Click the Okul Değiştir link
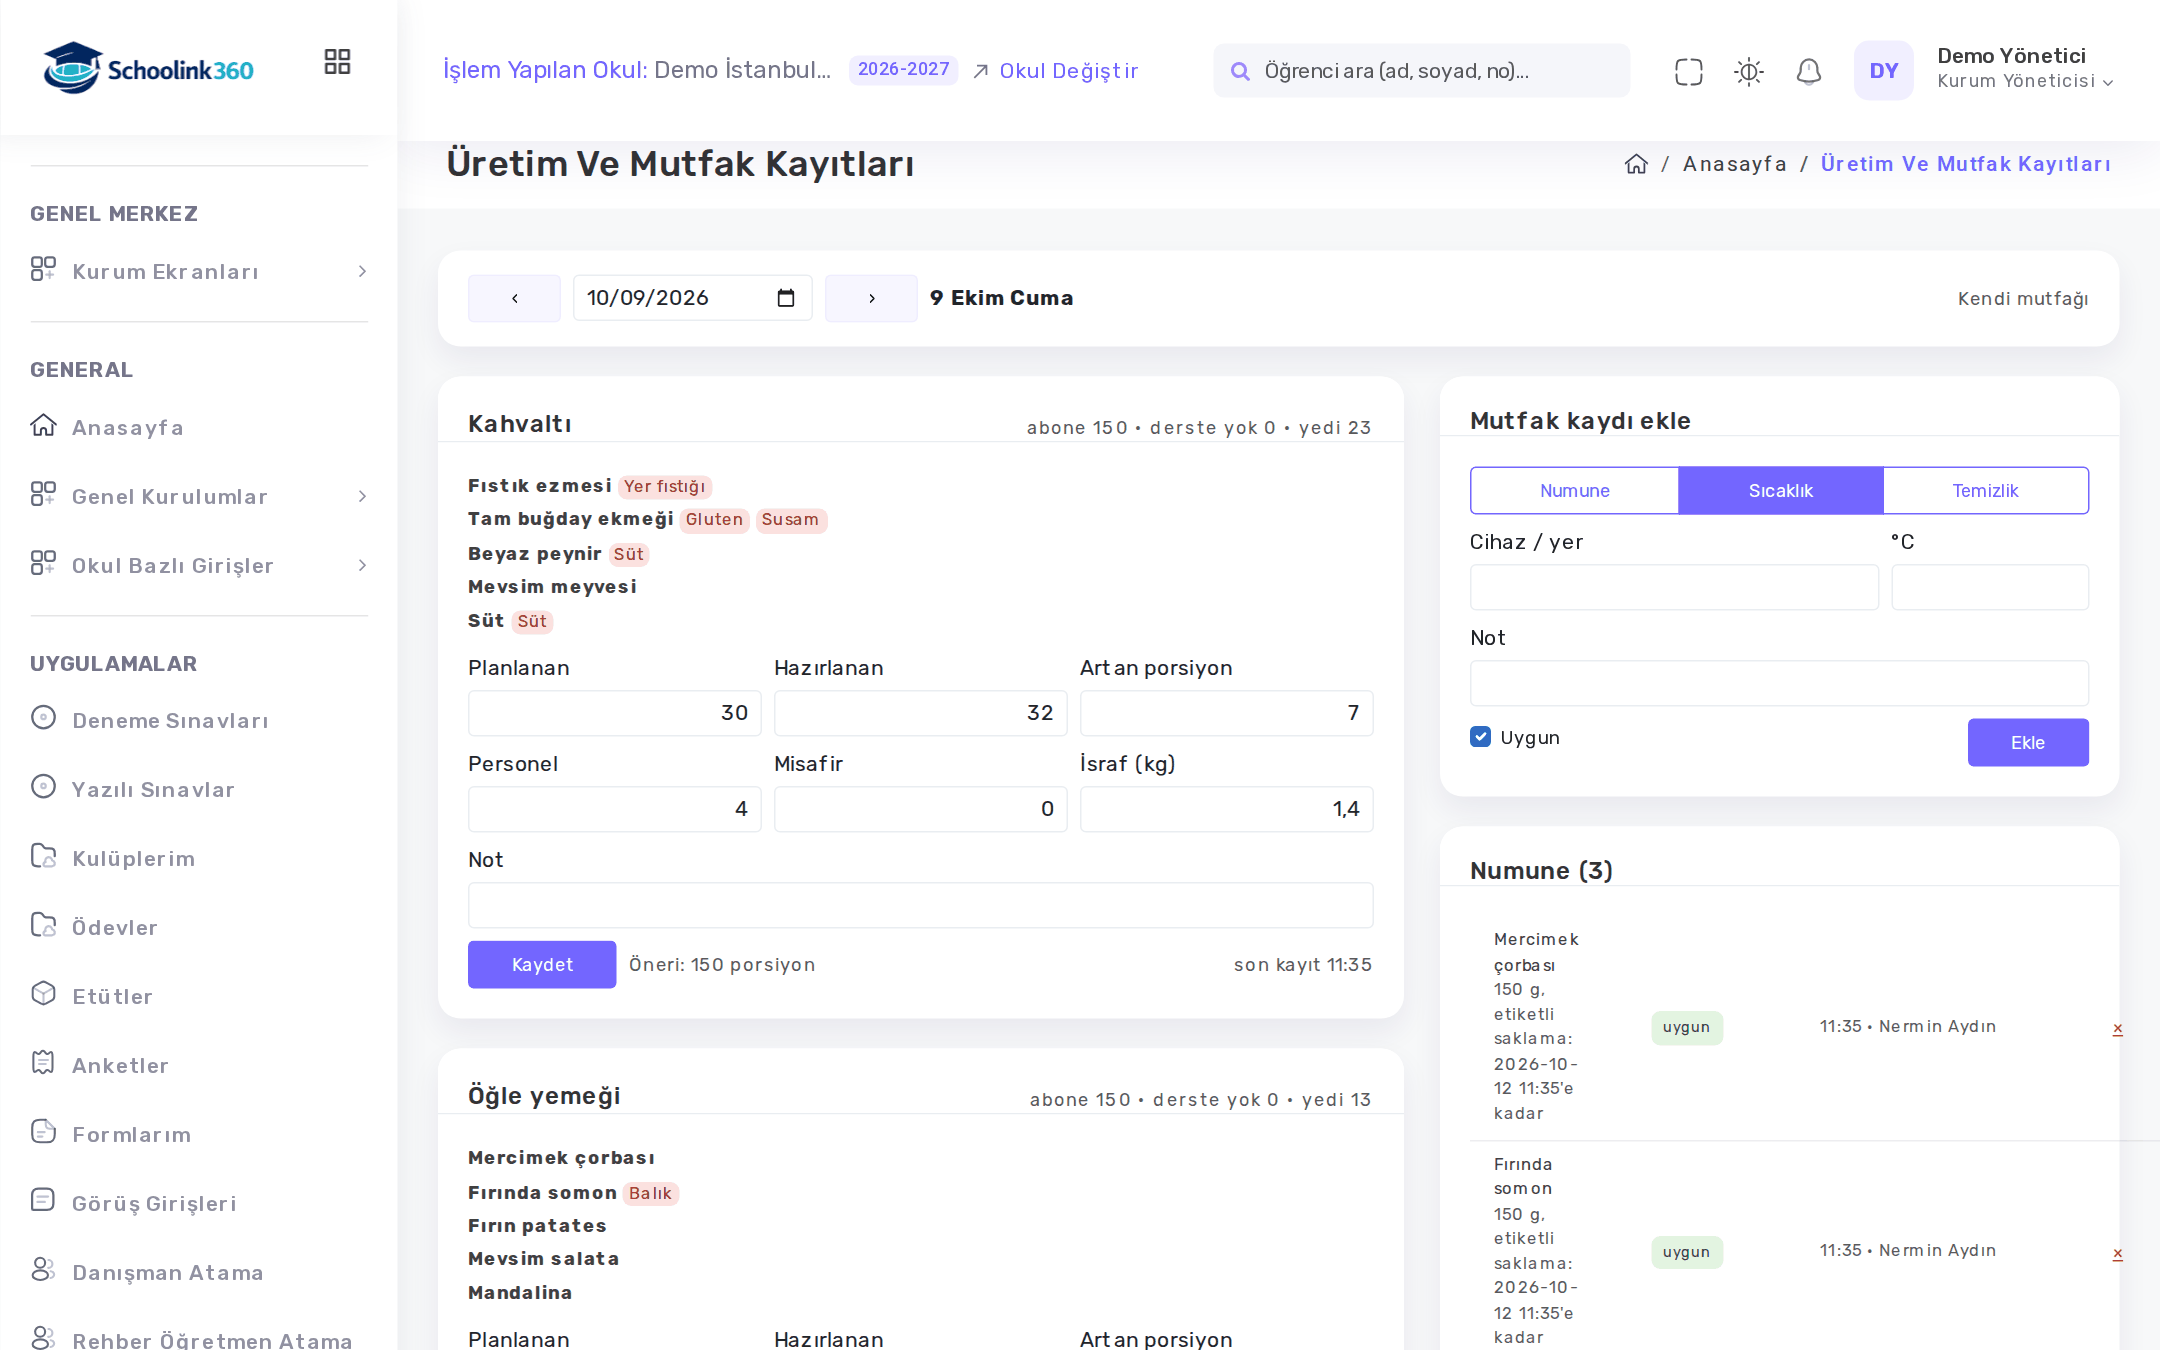Image resolution: width=2160 pixels, height=1350 pixels. 1056,71
